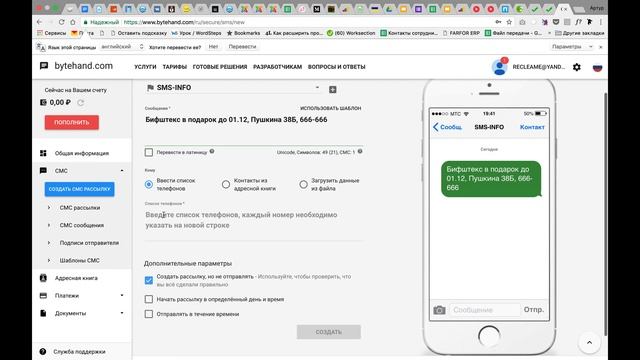Click the wallet icon by balance

pos(43,102)
